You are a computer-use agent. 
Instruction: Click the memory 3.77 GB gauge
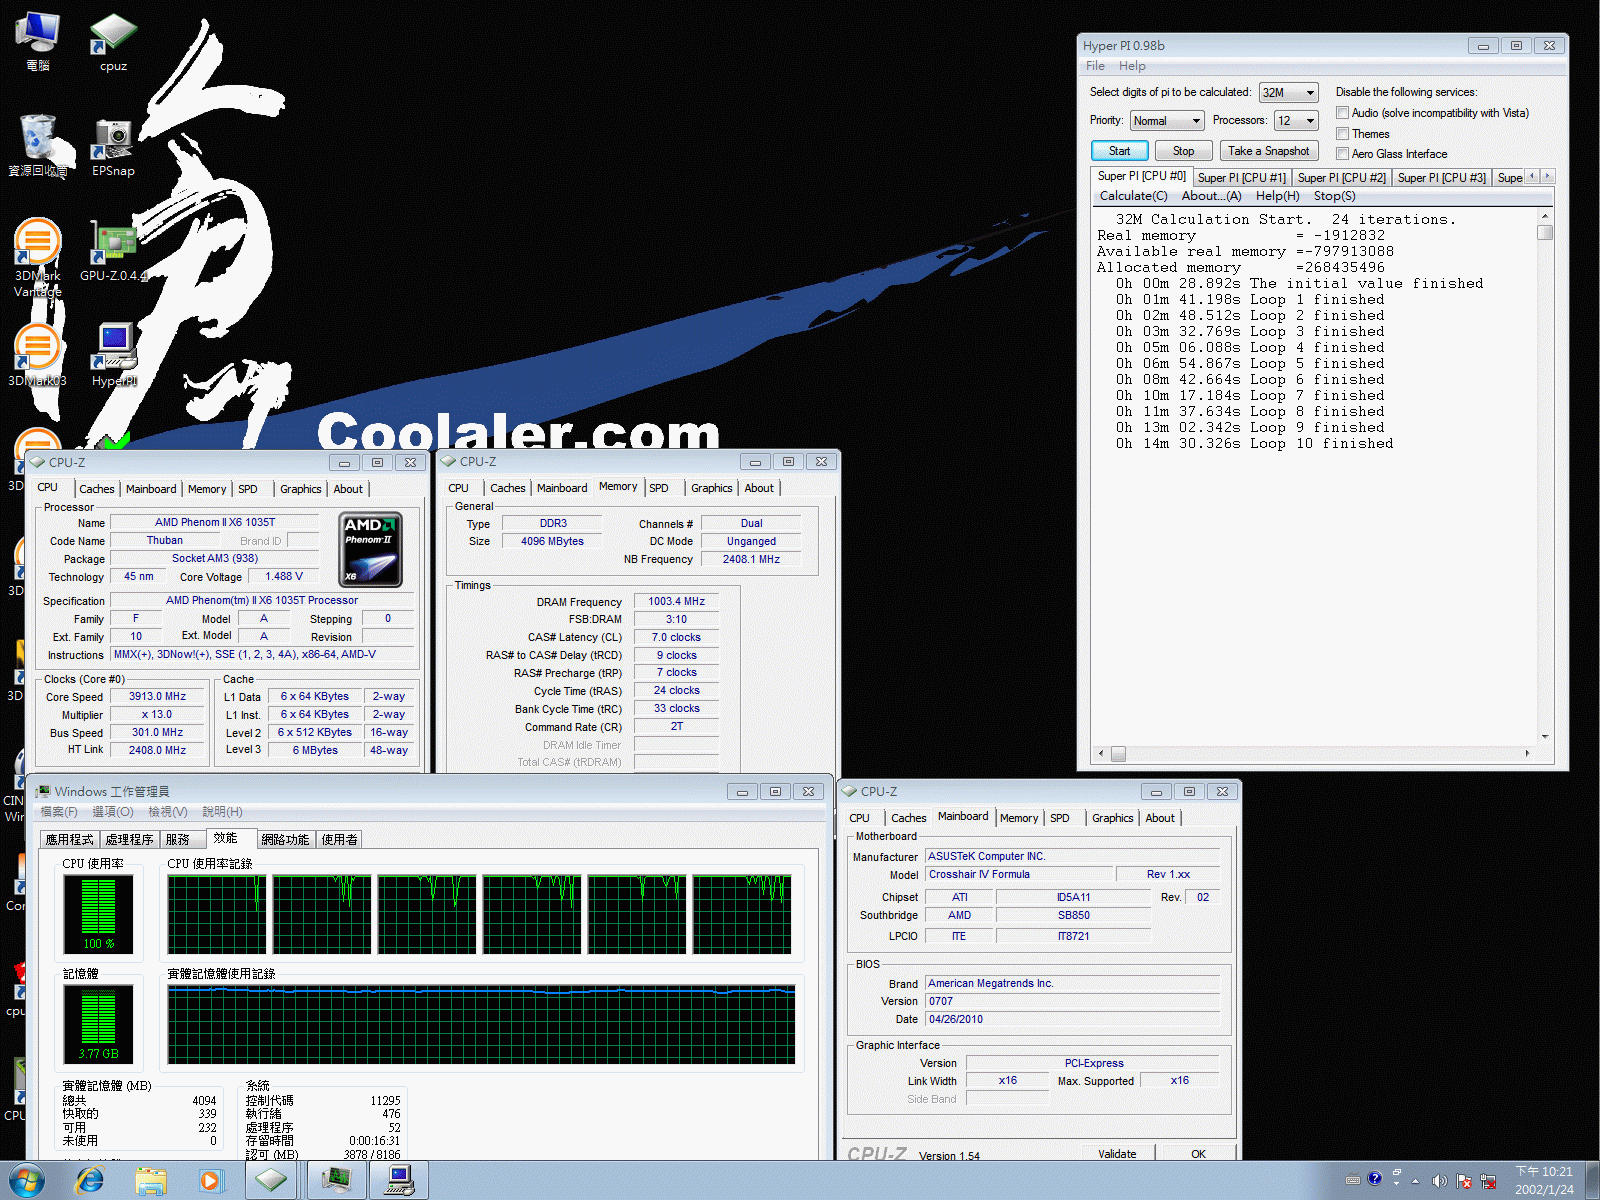(98, 1023)
